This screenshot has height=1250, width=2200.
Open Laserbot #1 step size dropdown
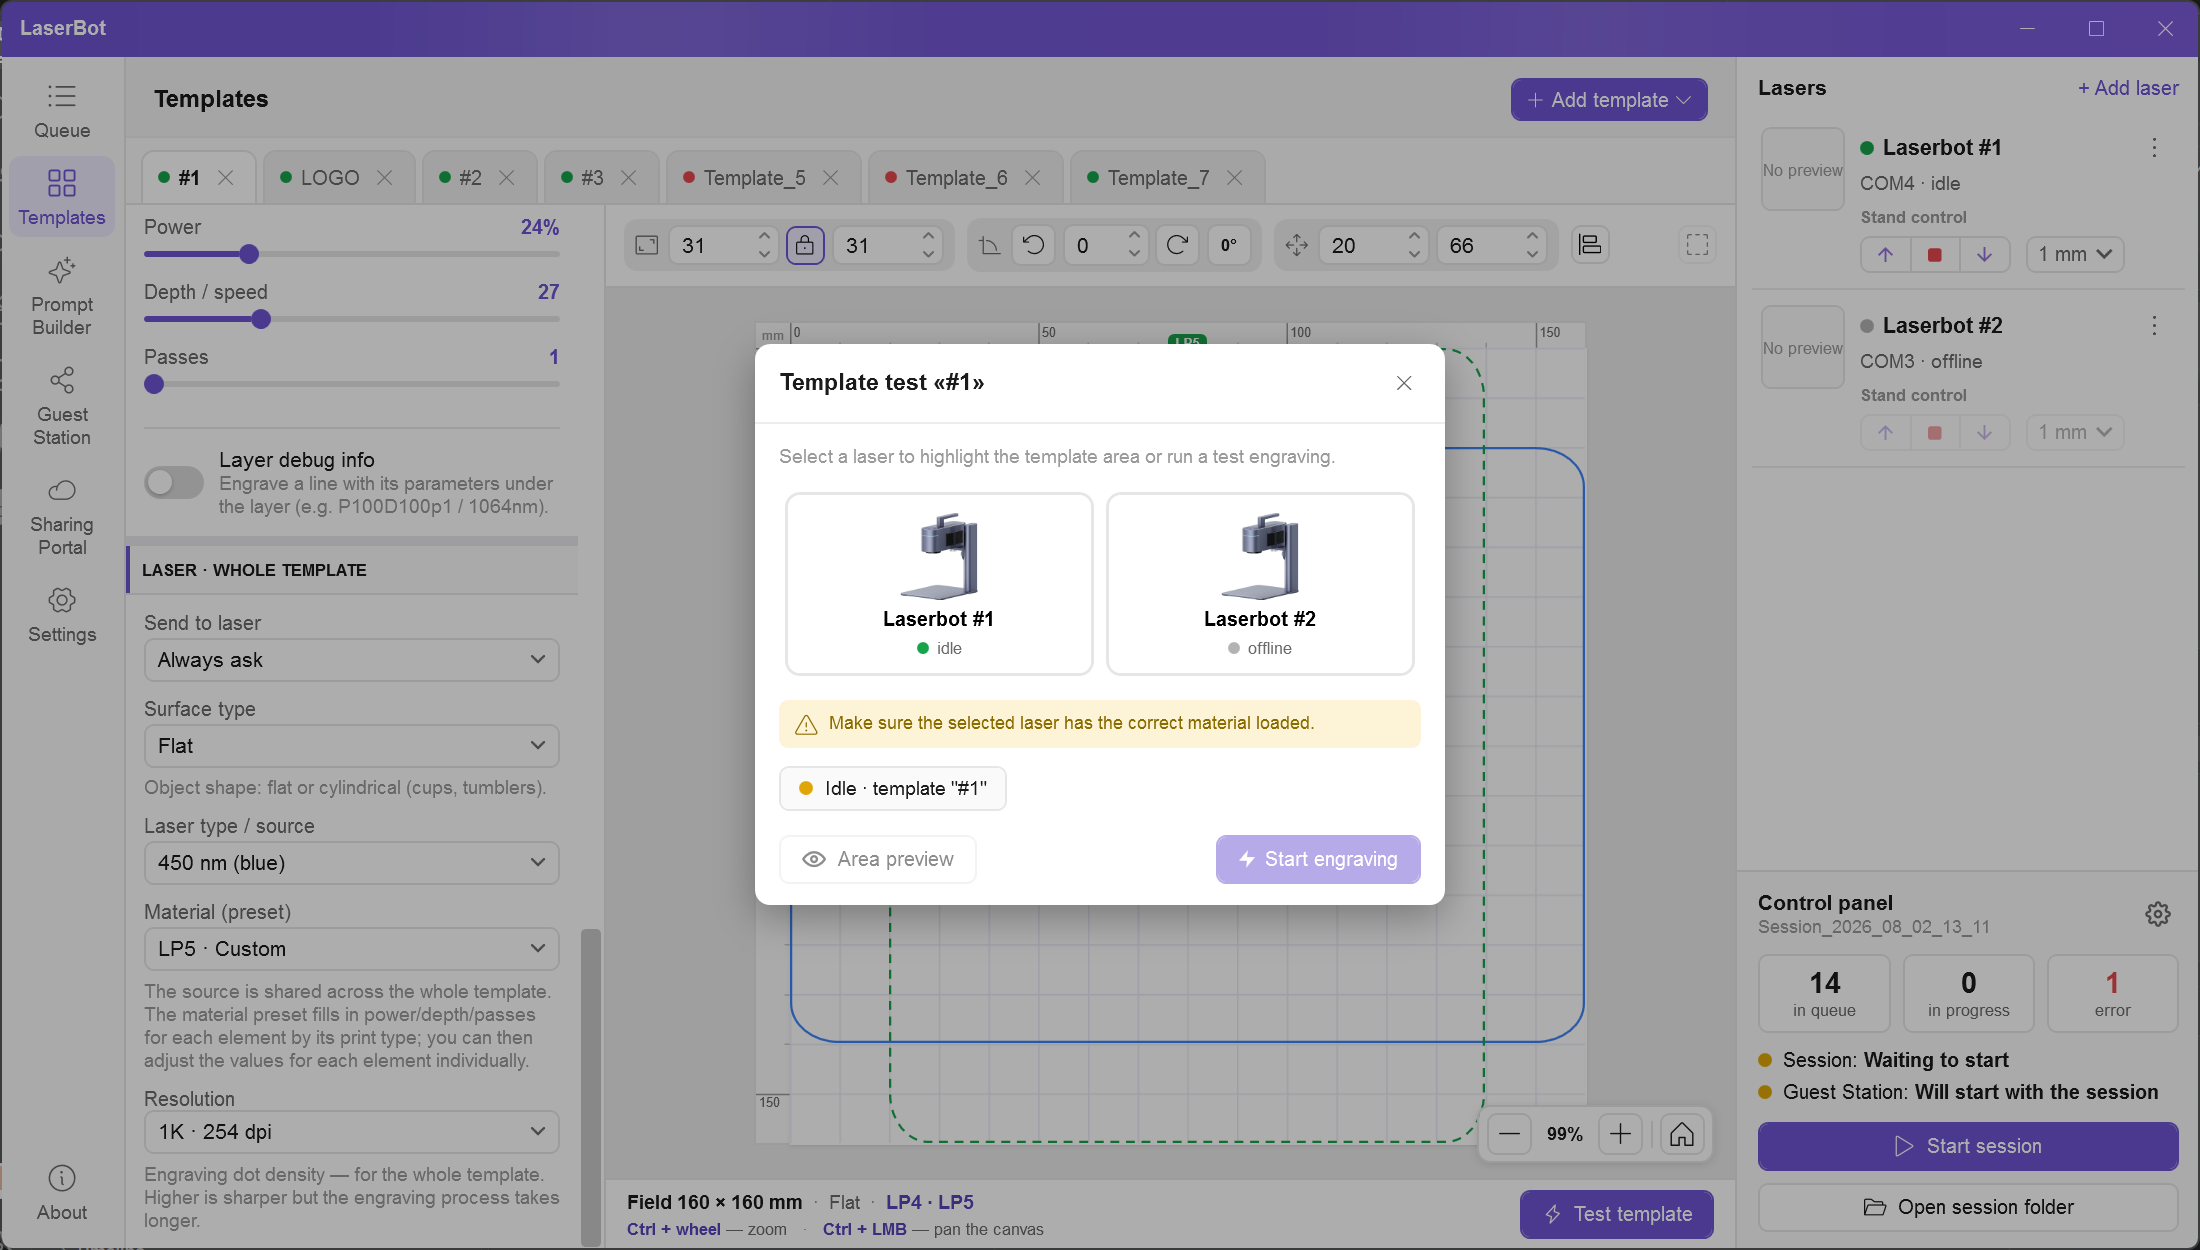tap(2075, 254)
